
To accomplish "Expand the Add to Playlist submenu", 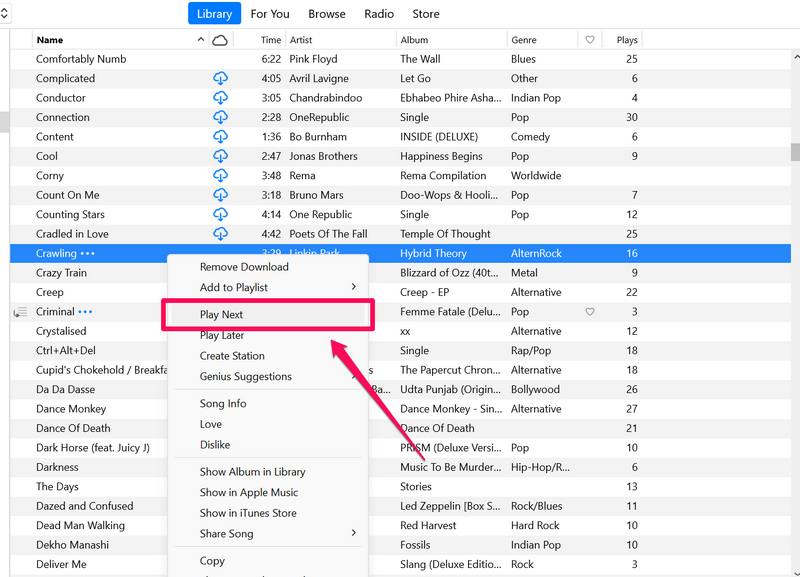I will [353, 288].
